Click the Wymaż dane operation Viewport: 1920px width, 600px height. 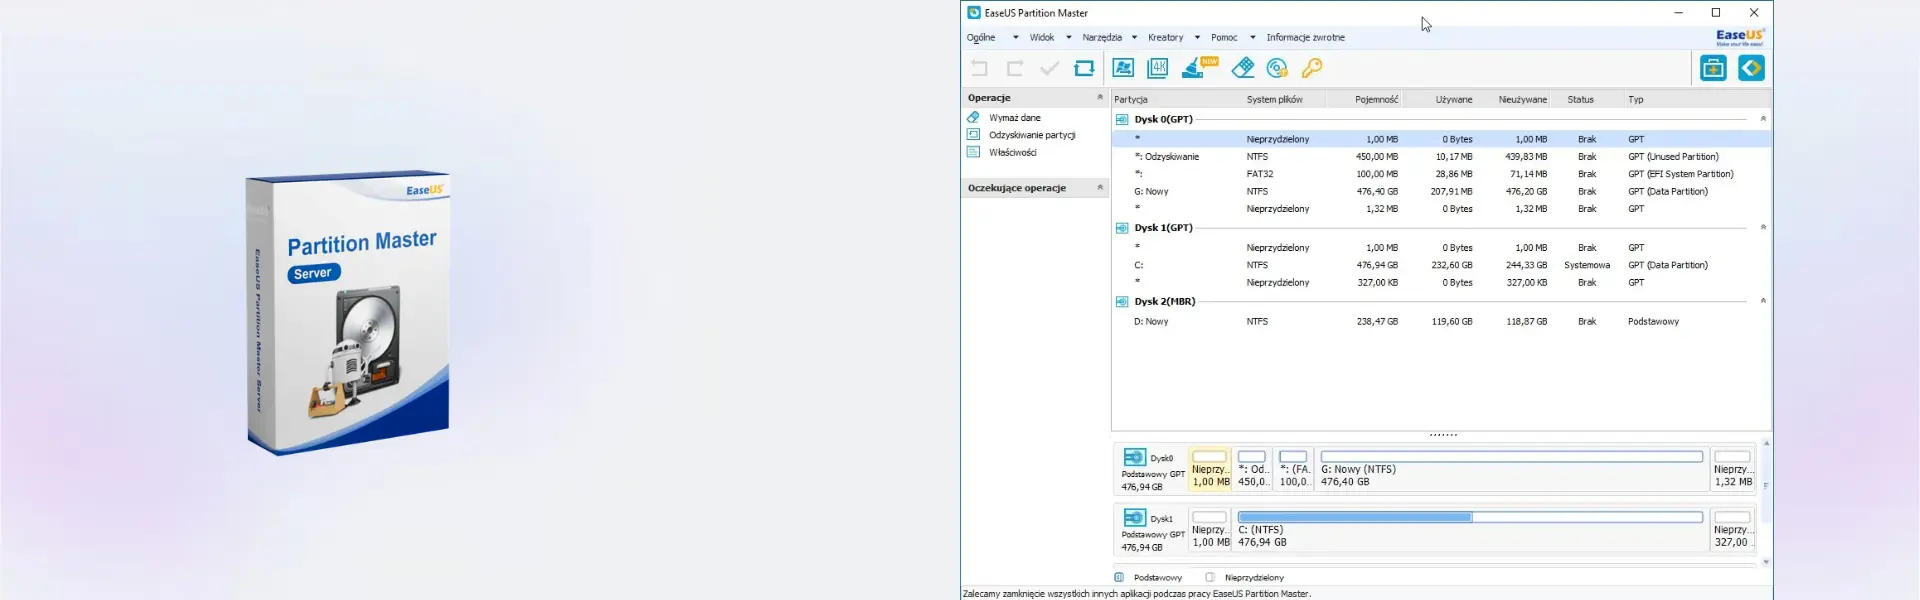1015,118
